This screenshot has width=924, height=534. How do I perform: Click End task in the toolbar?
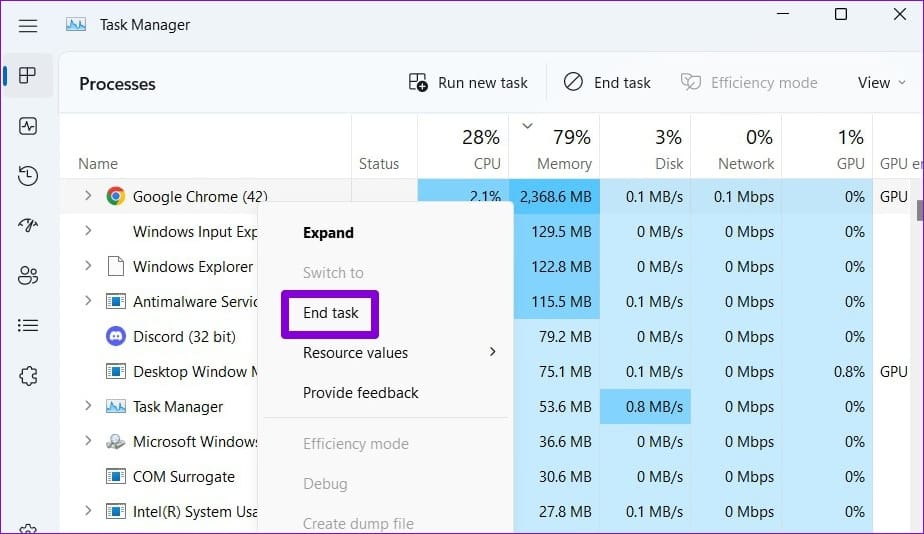(x=607, y=83)
